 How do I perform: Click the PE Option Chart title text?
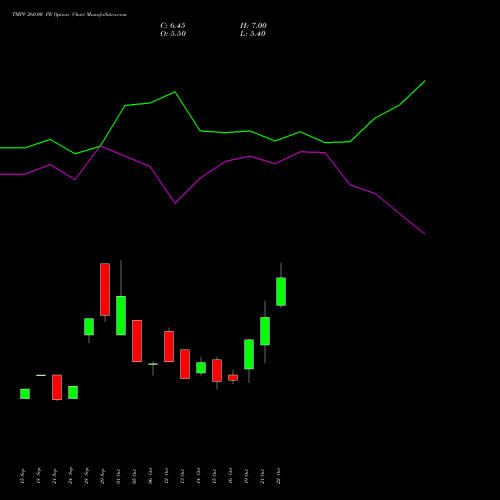(x=69, y=15)
